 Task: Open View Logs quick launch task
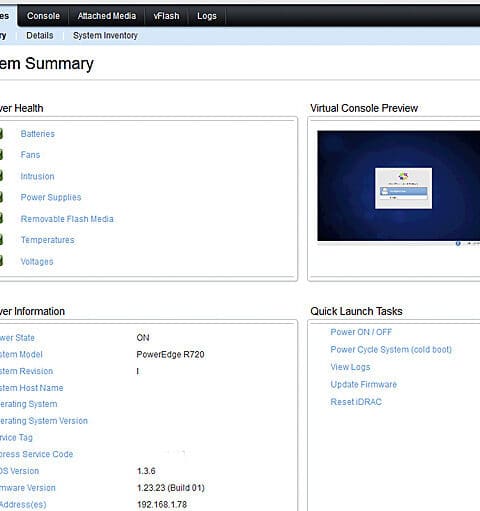[x=350, y=367]
